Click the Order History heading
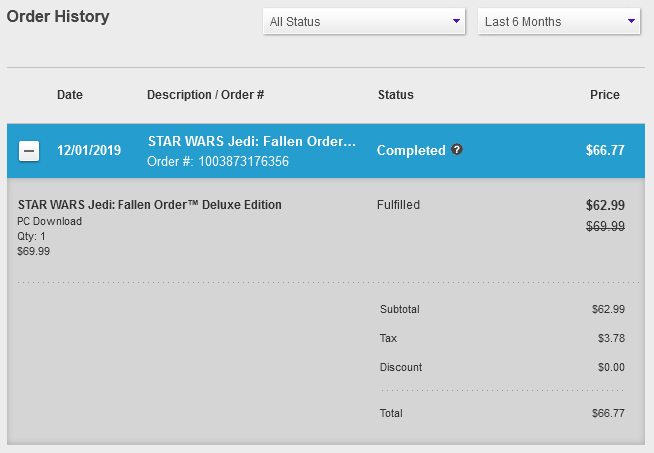This screenshot has height=453, width=654. tap(58, 17)
